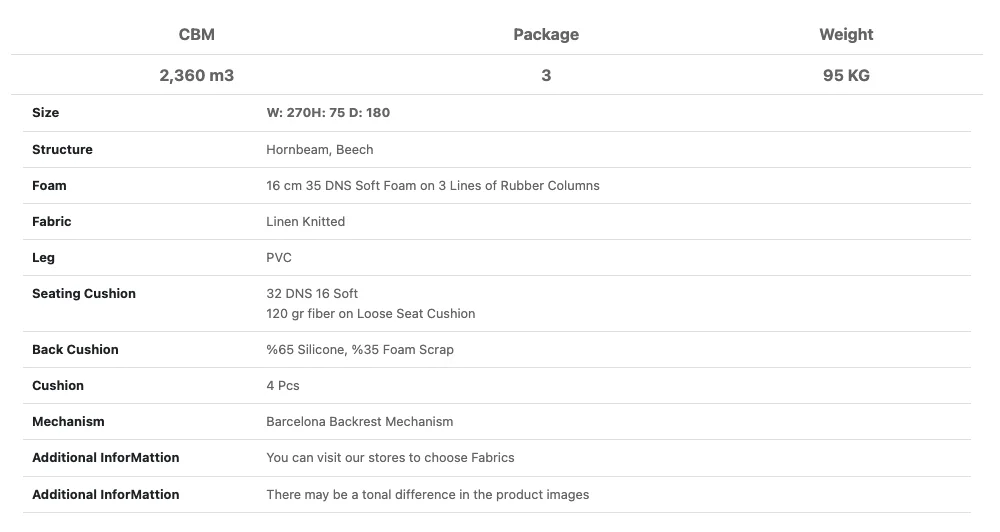Click the Hornbeam, Beech structure value
The height and width of the screenshot is (532, 1000).
320,149
